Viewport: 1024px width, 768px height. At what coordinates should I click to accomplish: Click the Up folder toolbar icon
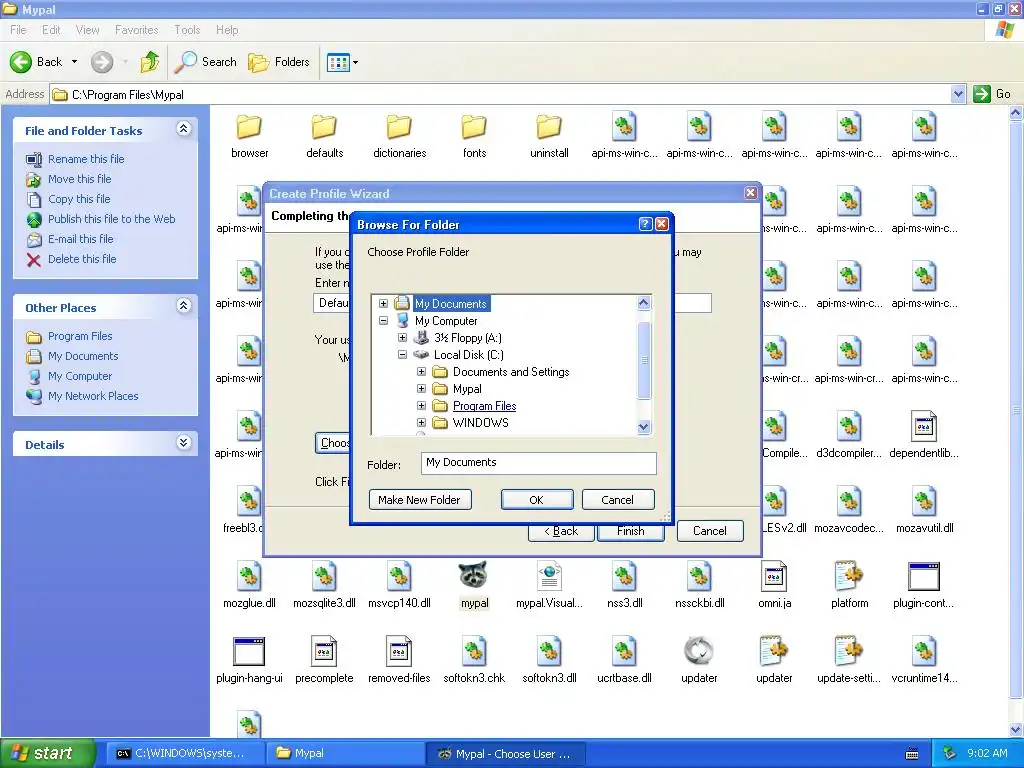150,62
